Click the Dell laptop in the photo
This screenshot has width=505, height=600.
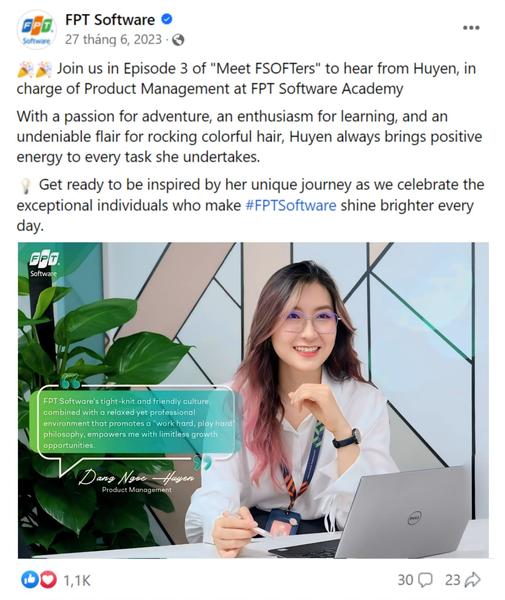383,513
